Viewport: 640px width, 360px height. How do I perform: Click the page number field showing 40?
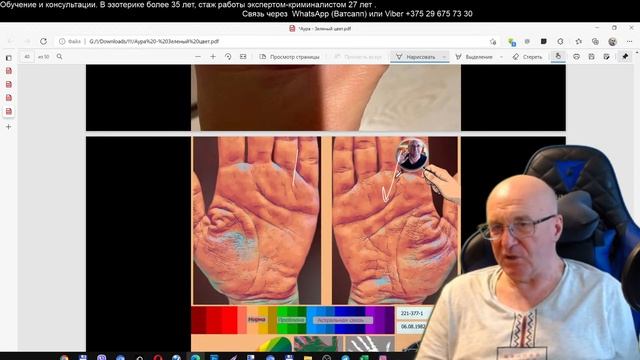(x=27, y=57)
